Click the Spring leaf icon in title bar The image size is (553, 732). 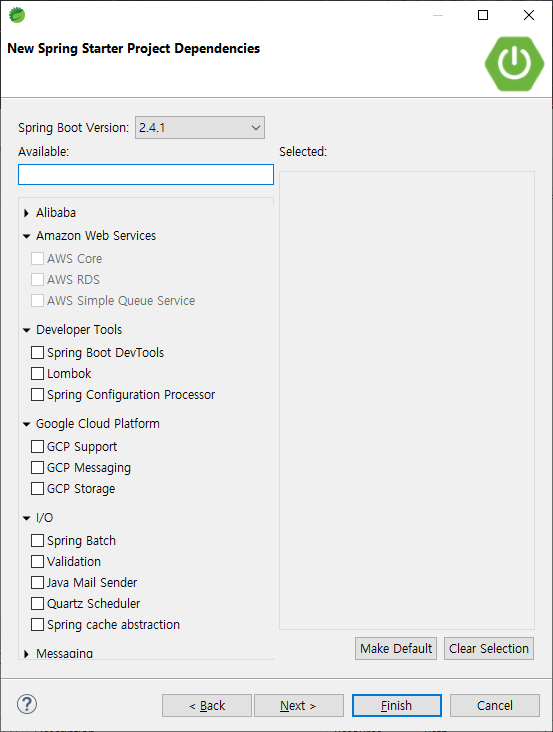[x=17, y=15]
